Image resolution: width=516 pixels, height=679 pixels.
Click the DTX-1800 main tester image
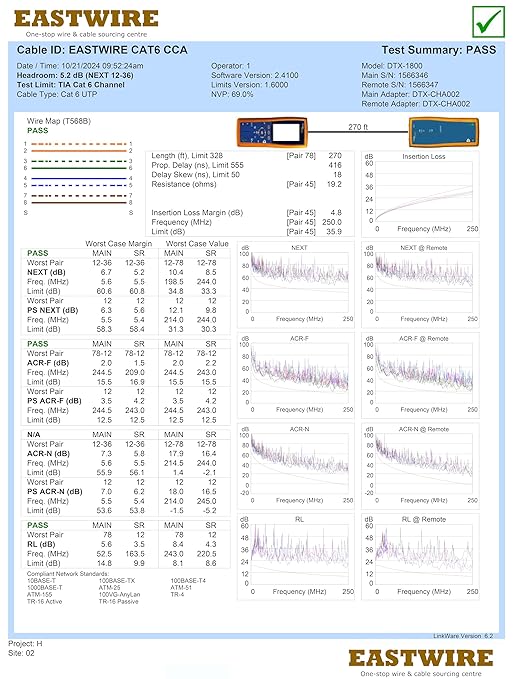click(x=272, y=132)
